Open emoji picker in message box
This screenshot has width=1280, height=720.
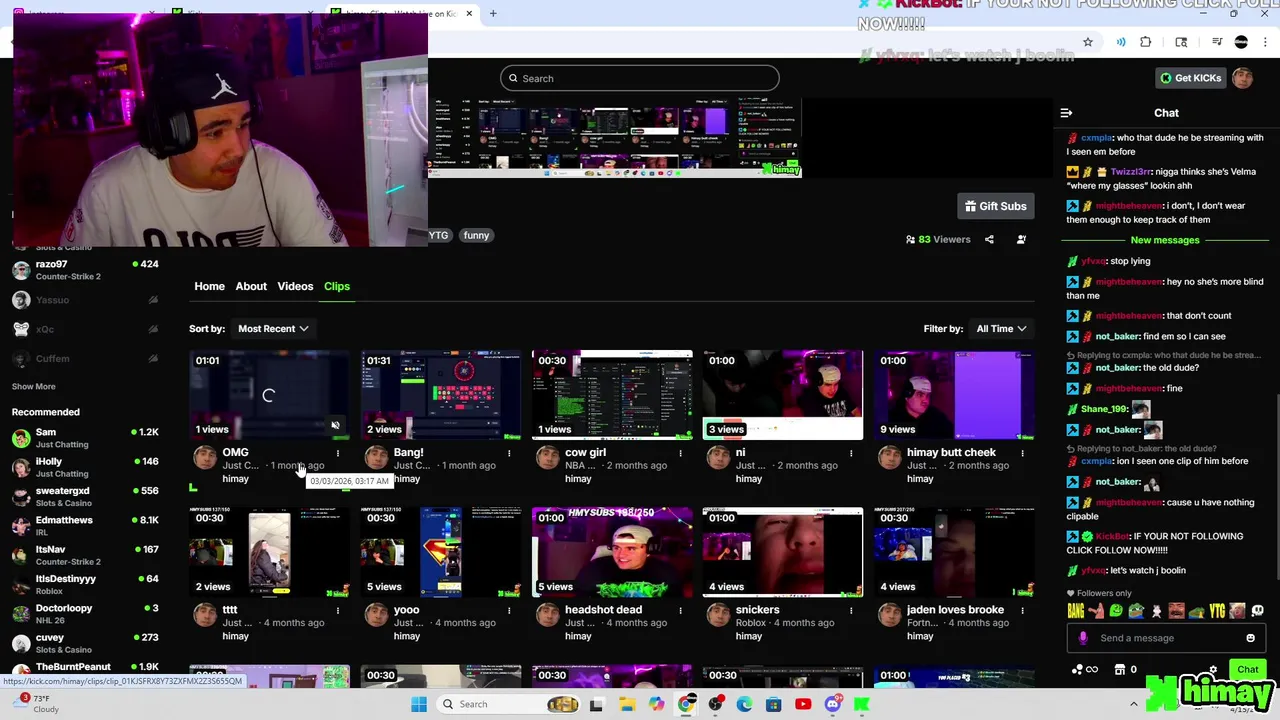(x=1250, y=638)
